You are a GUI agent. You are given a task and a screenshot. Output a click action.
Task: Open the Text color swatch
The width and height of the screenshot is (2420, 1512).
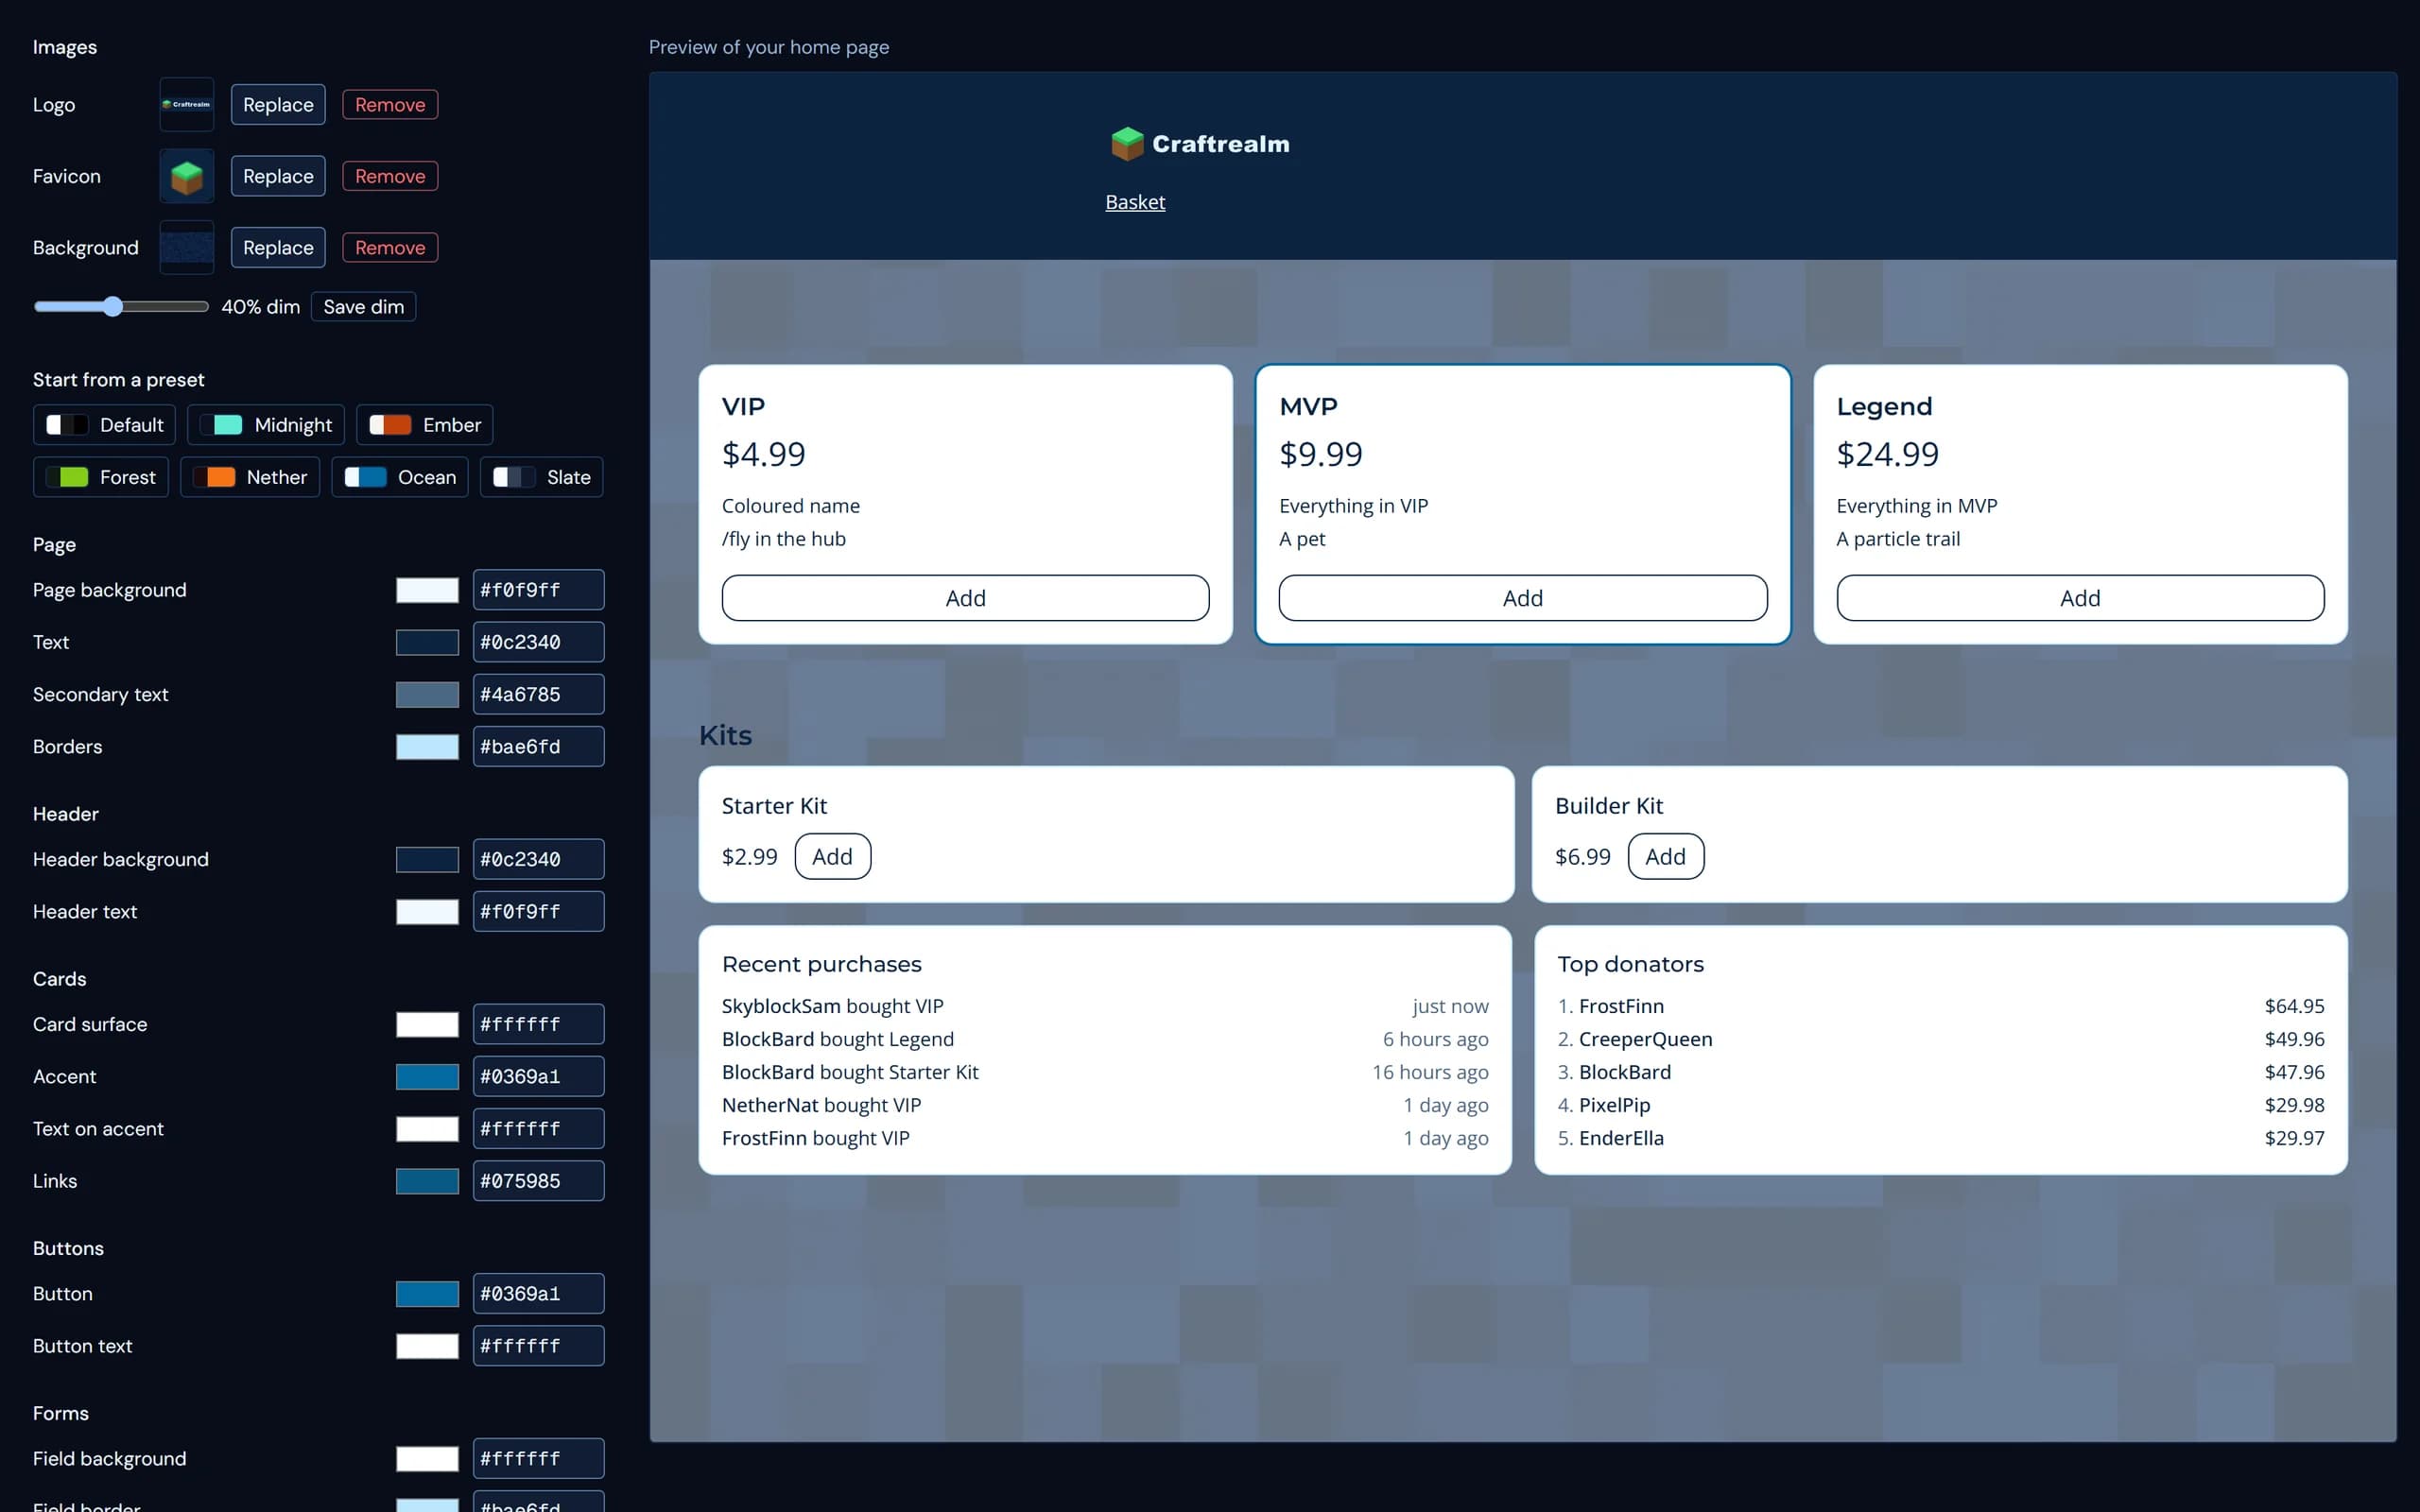427,642
